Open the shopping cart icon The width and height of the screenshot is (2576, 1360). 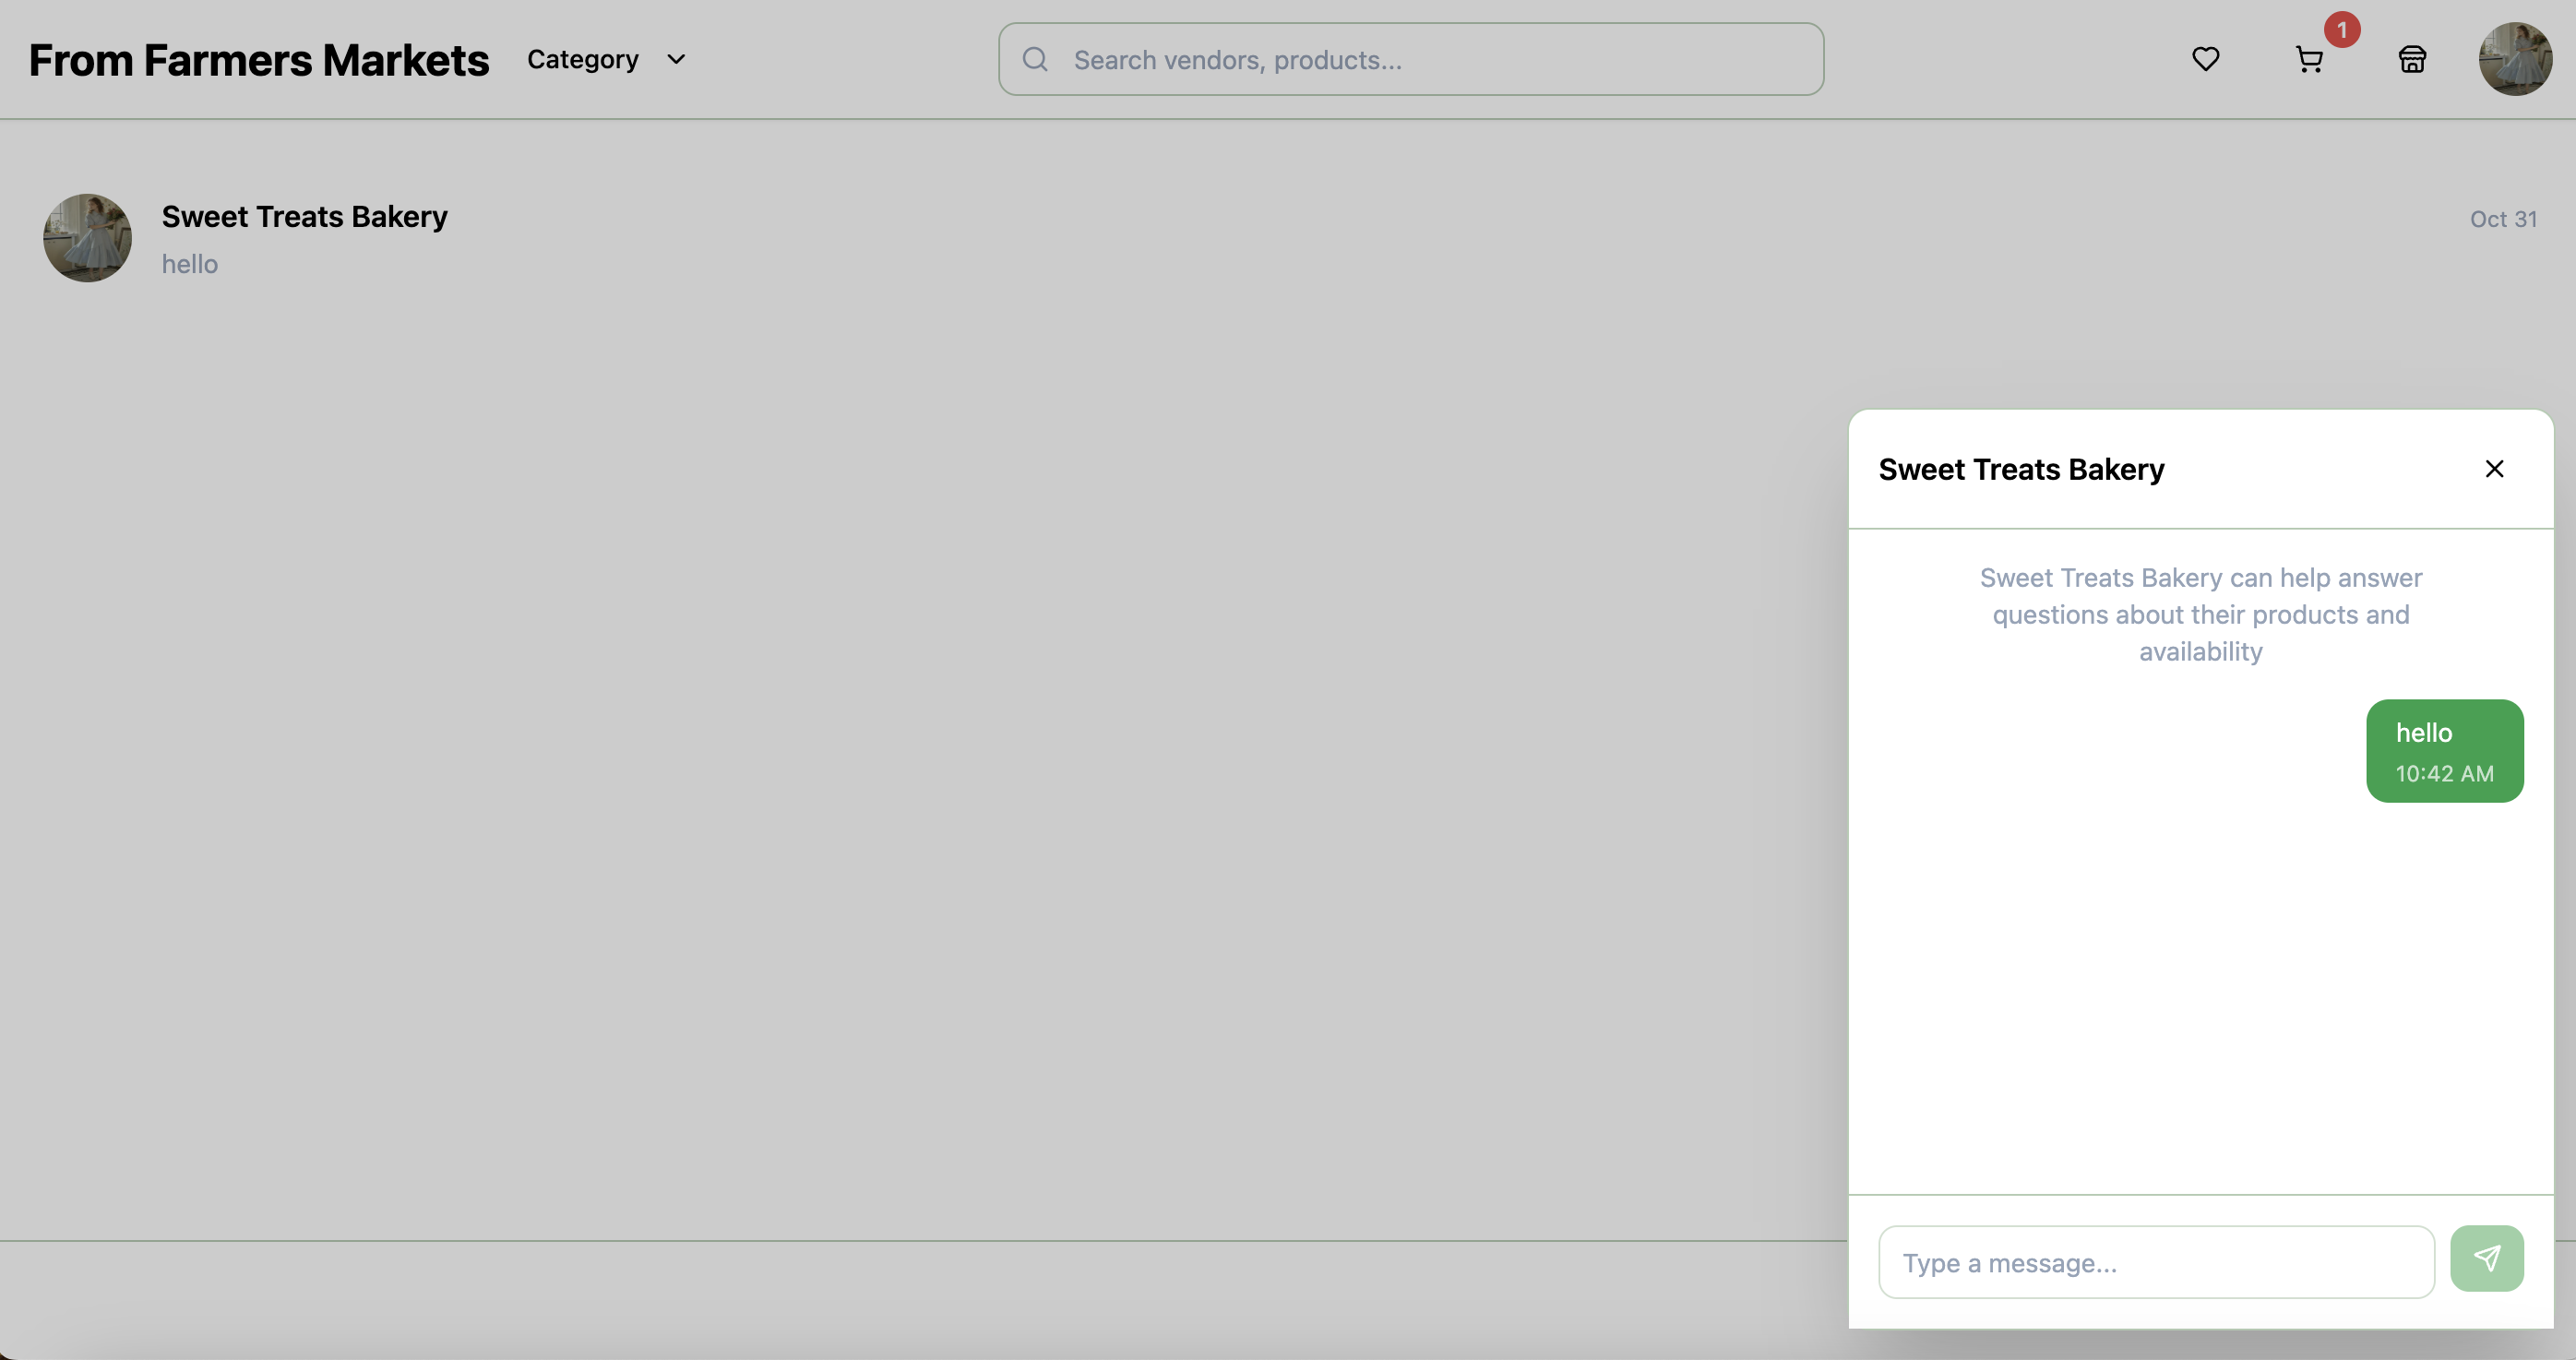coord(2308,60)
